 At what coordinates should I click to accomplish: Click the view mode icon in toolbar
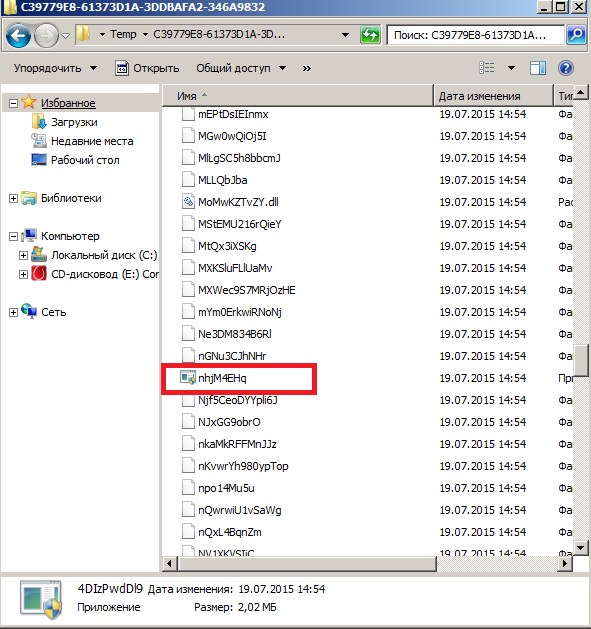[x=487, y=68]
